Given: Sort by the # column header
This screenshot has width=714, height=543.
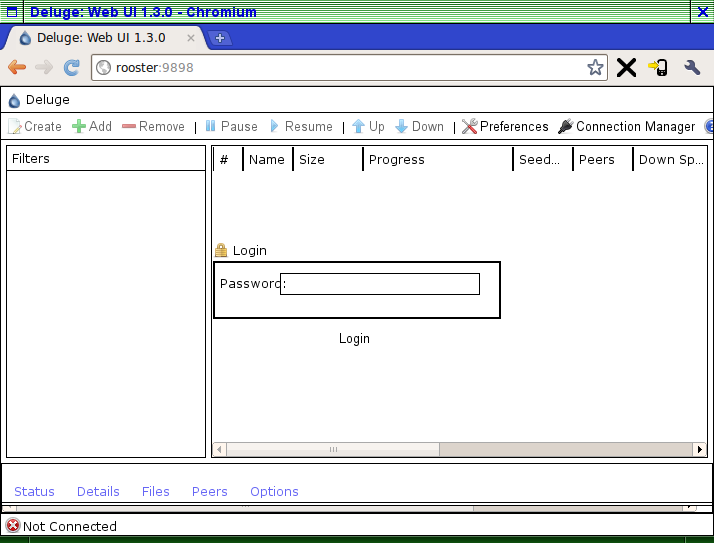Looking at the screenshot, I should coord(228,159).
